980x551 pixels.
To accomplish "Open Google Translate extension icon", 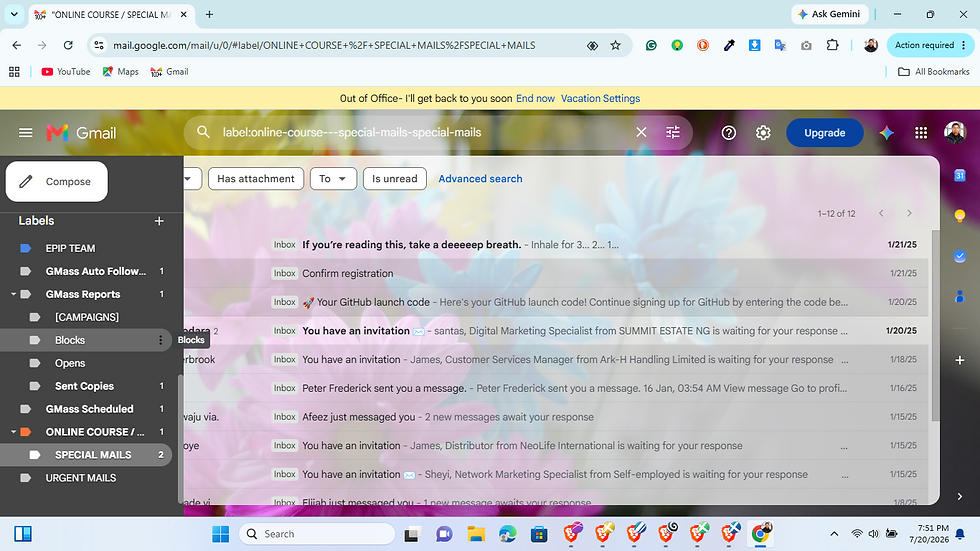I will (780, 45).
